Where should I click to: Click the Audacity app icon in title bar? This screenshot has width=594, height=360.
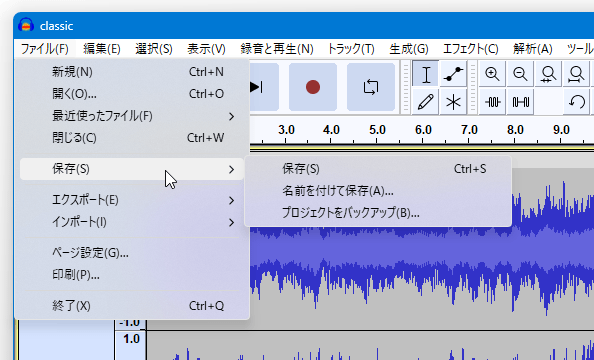(26, 26)
